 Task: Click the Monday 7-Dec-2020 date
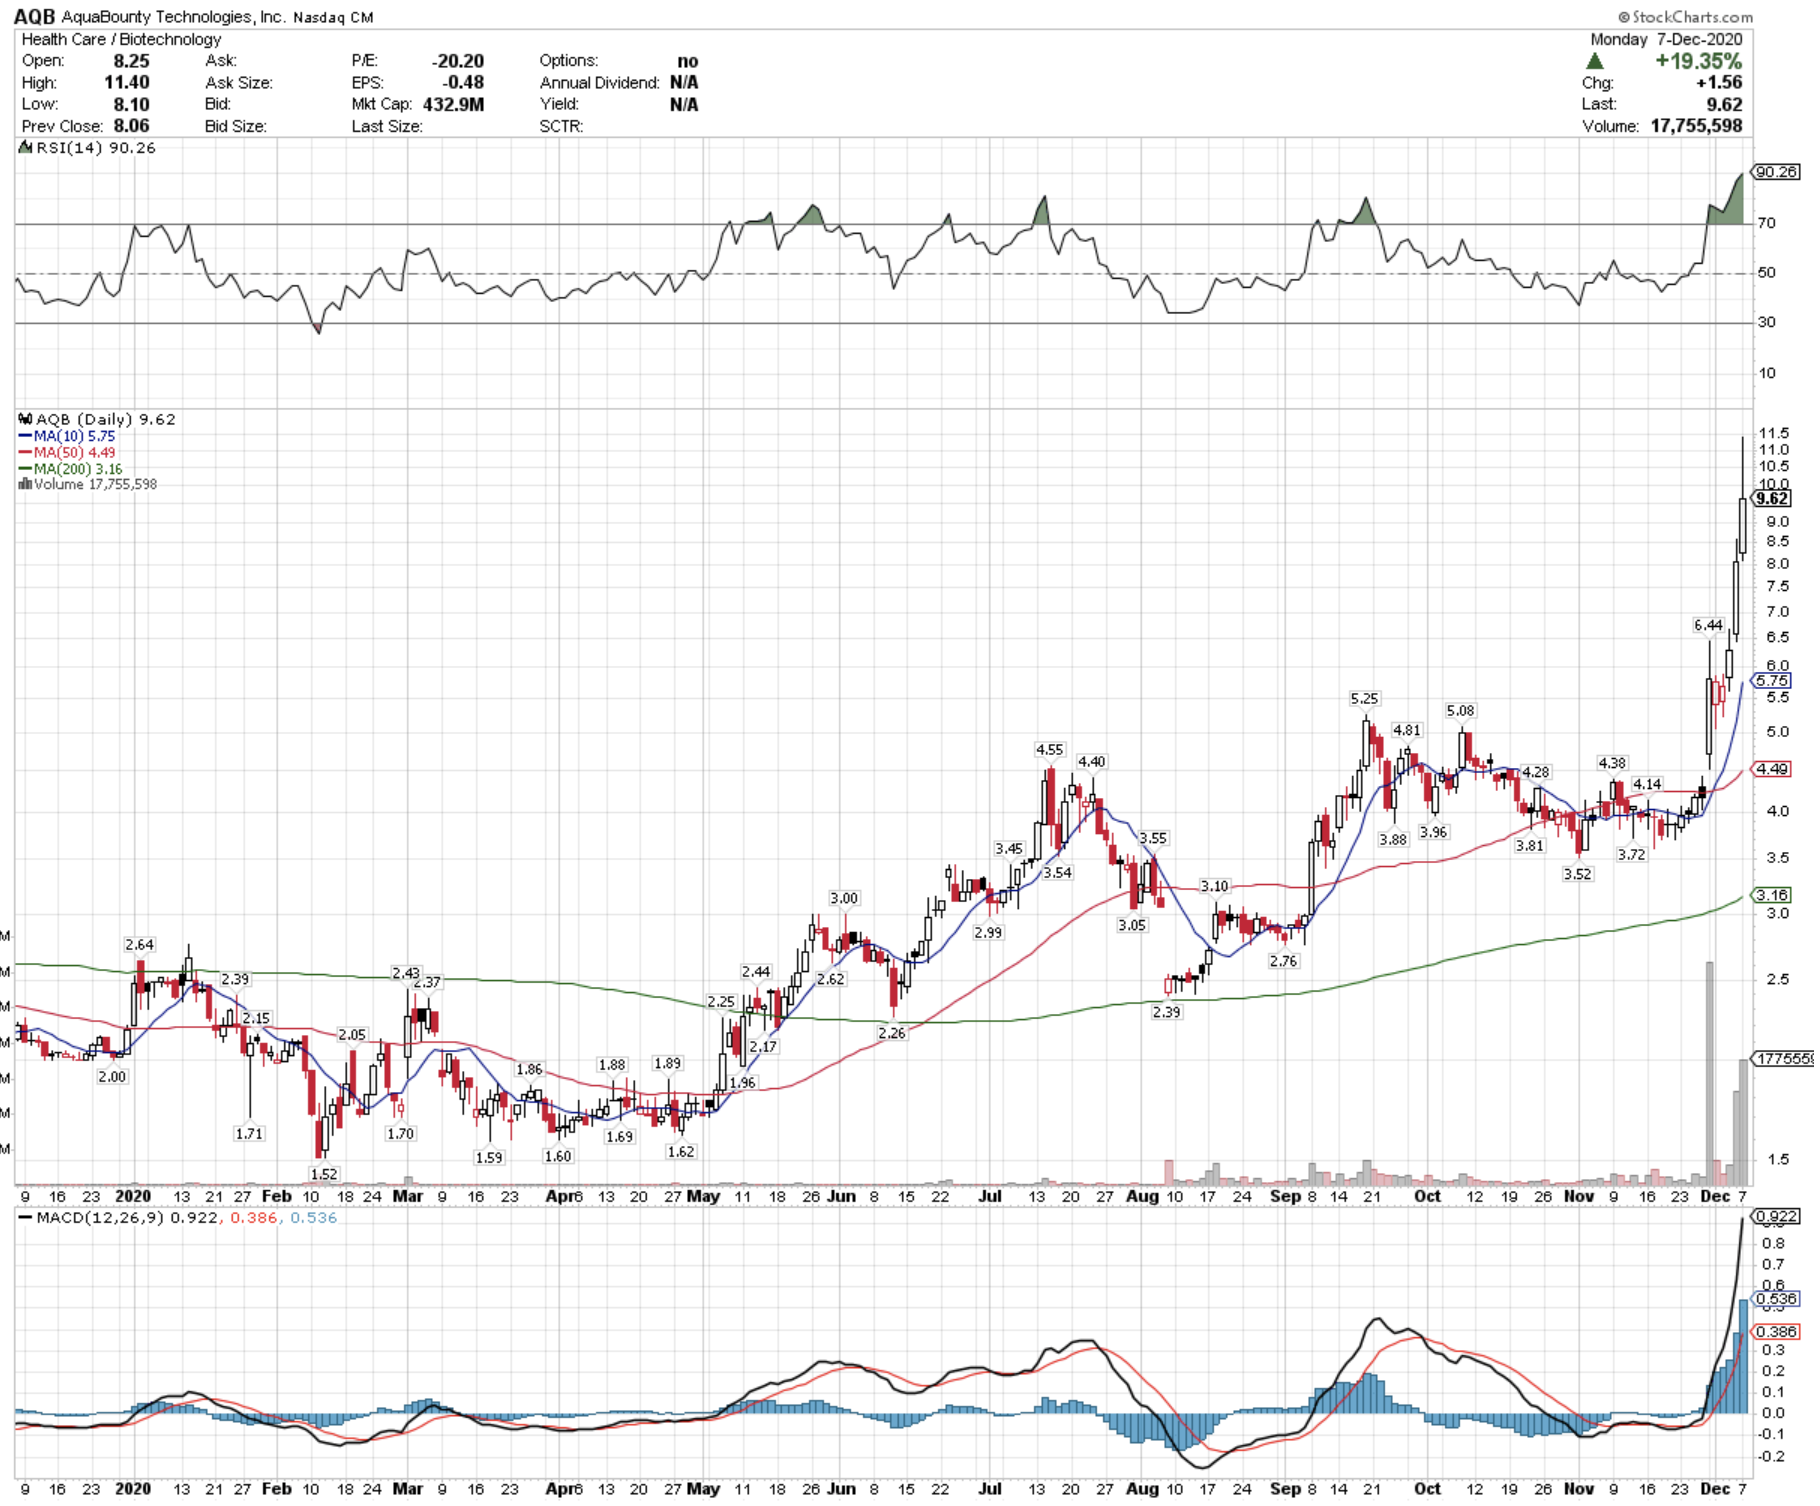[1666, 39]
